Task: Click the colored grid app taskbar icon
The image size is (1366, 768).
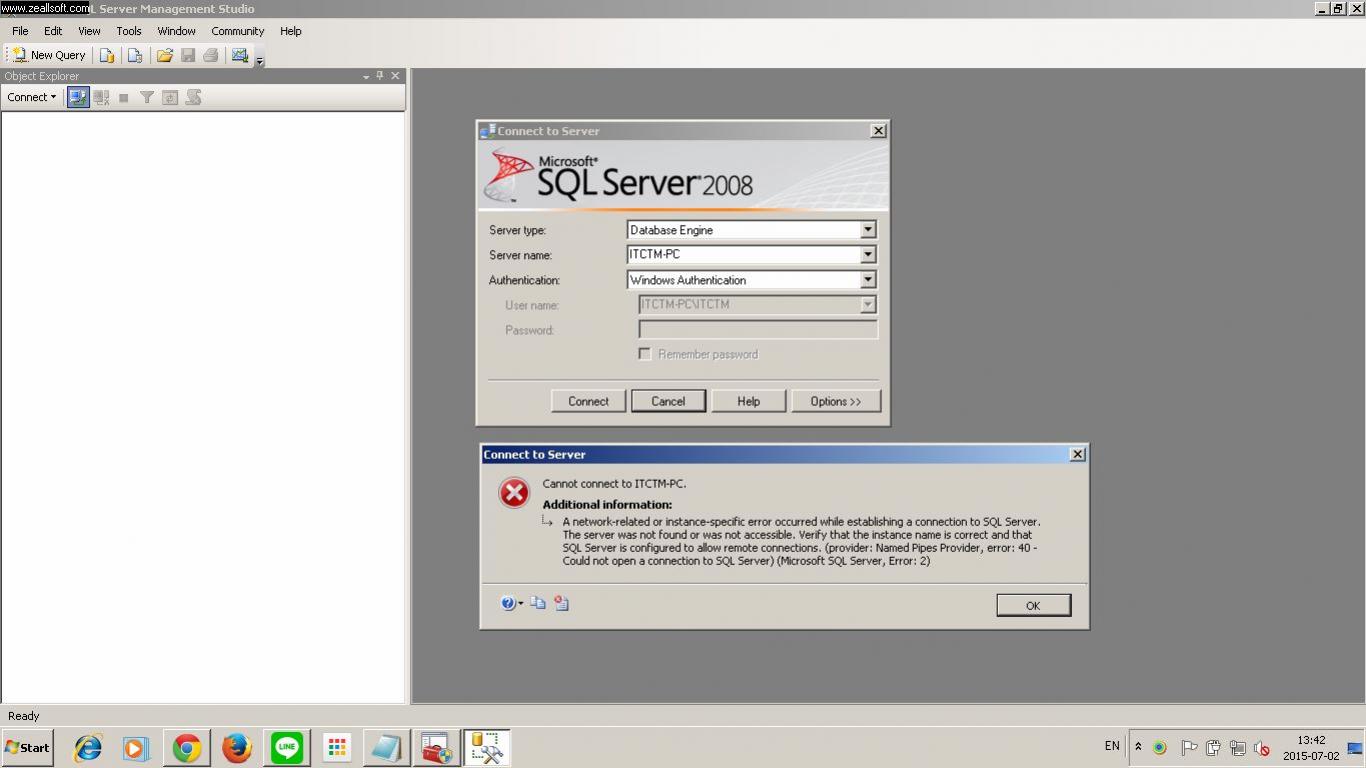Action: coord(337,748)
